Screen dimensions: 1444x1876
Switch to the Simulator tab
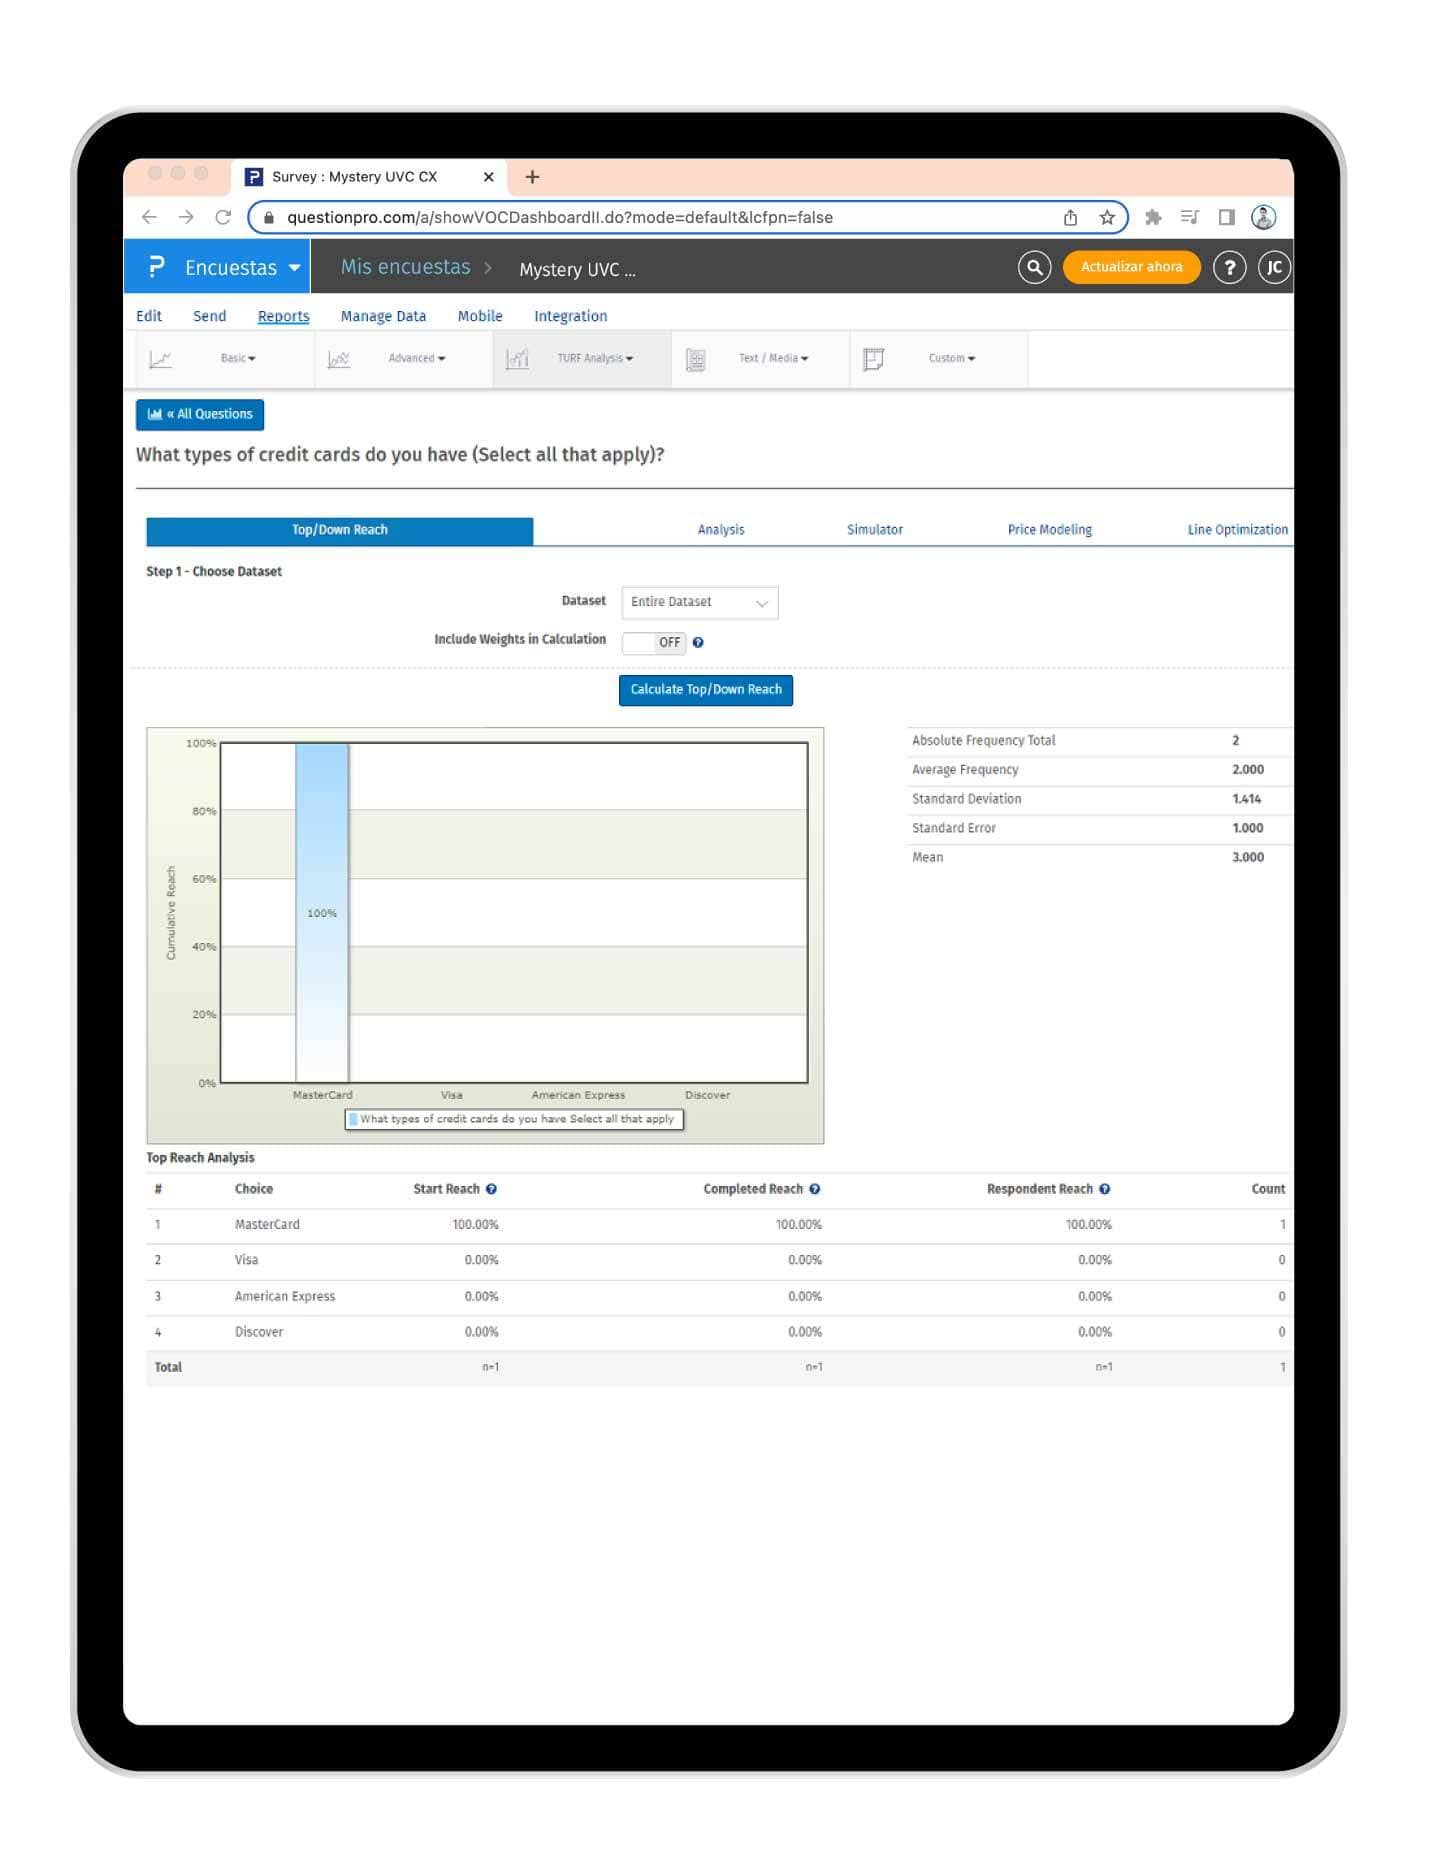875,530
